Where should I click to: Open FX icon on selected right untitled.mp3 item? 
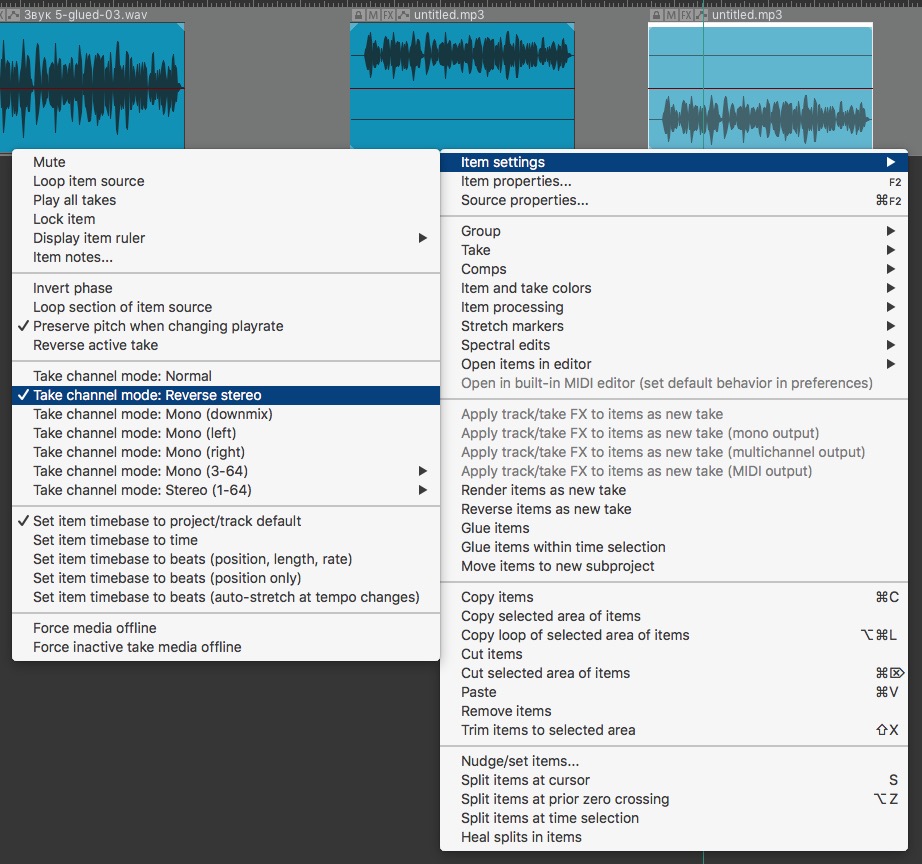(686, 15)
